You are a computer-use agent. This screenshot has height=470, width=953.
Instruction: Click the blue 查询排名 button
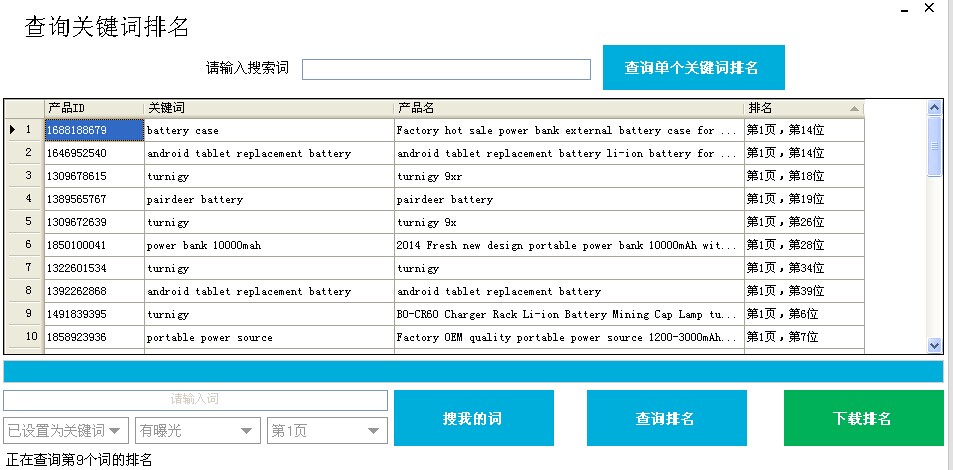coord(666,418)
